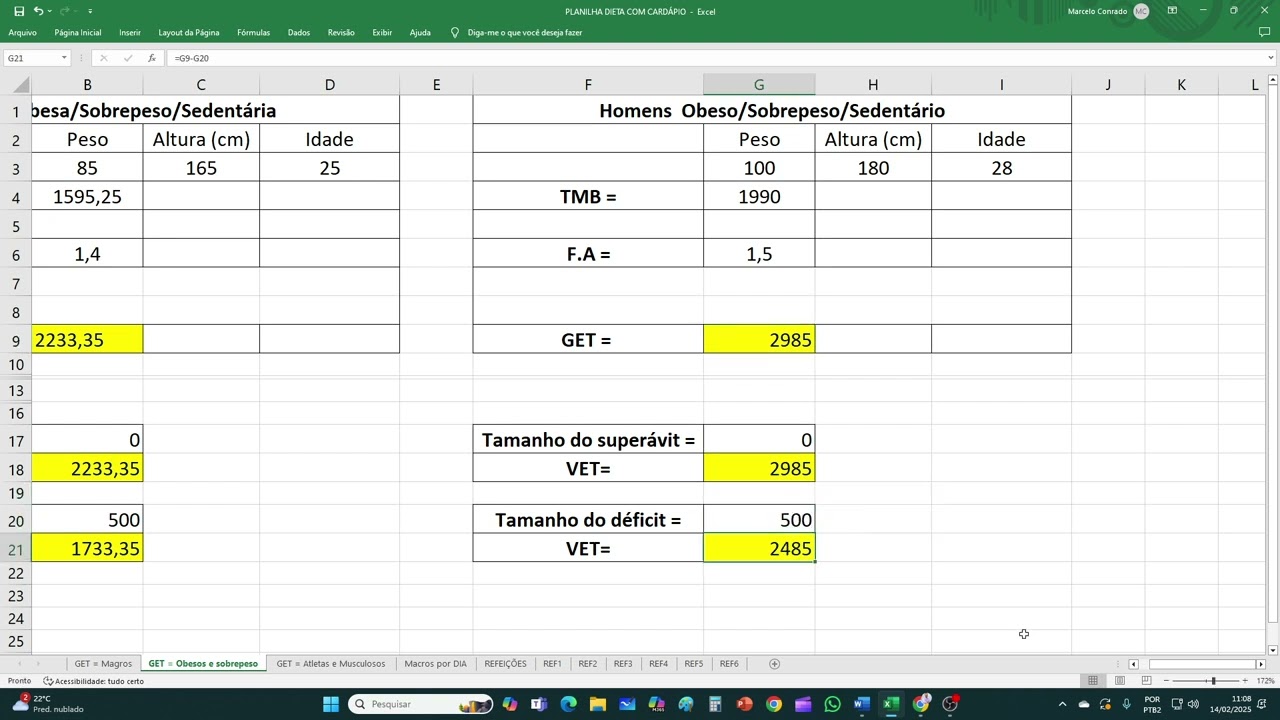The image size is (1280, 720).
Task: Select the cell with 1595,25
Action: tap(87, 197)
